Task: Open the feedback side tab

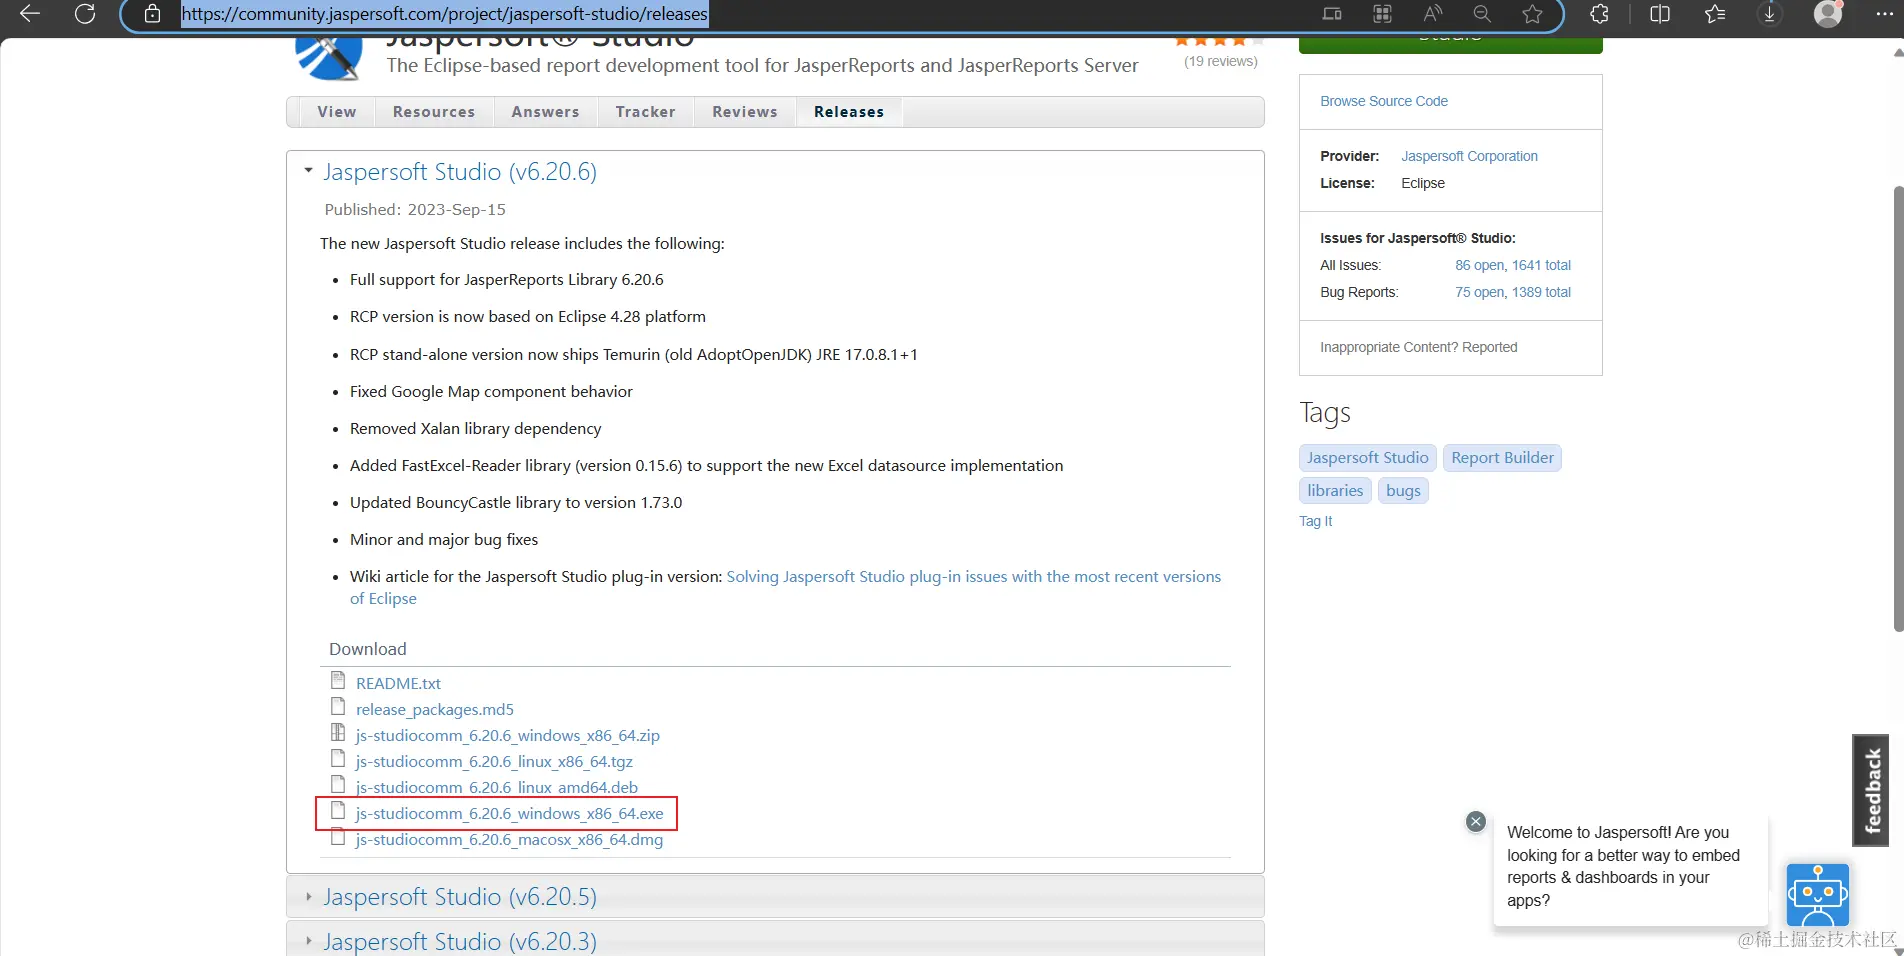Action: pyautogui.click(x=1871, y=790)
